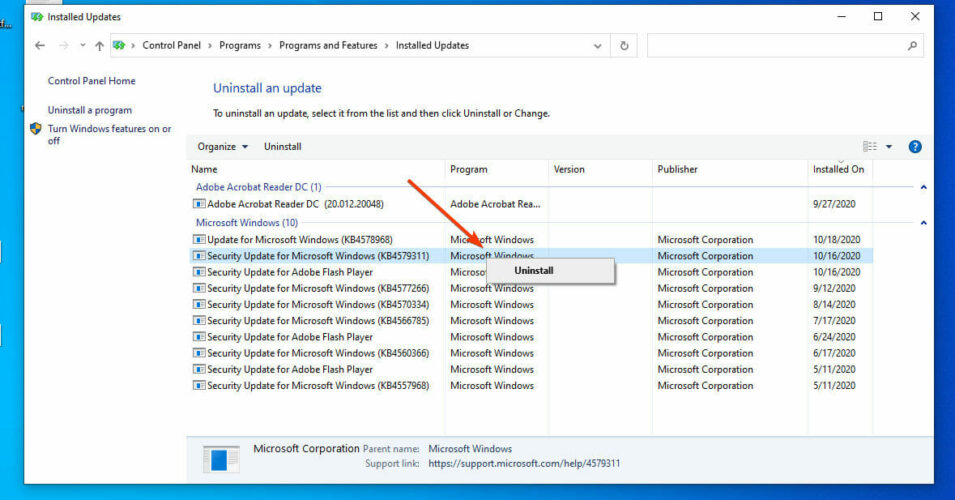Maximize the Installed Updates window
Screen dimensions: 955x500
[x=878, y=16]
